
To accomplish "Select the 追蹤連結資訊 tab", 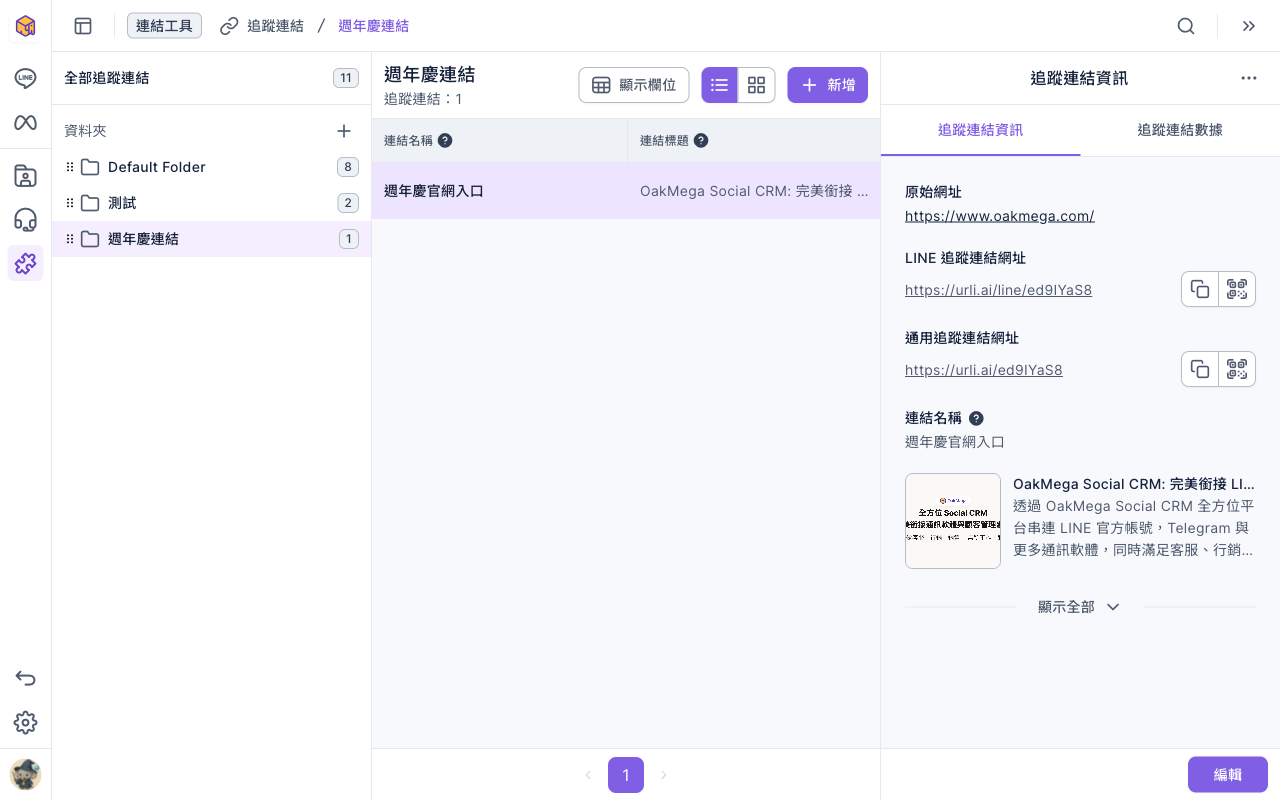I will pos(981,130).
